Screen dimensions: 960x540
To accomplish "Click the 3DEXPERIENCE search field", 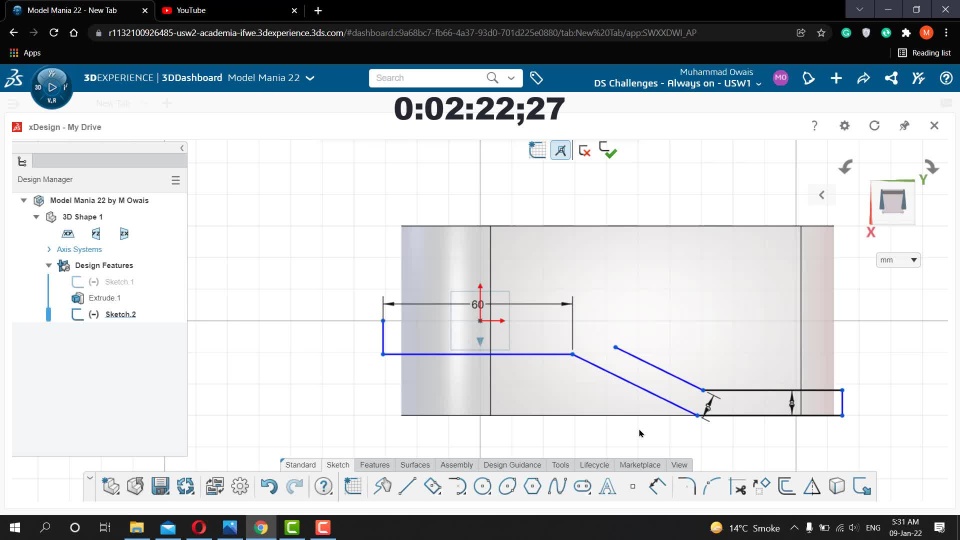I will tap(429, 78).
